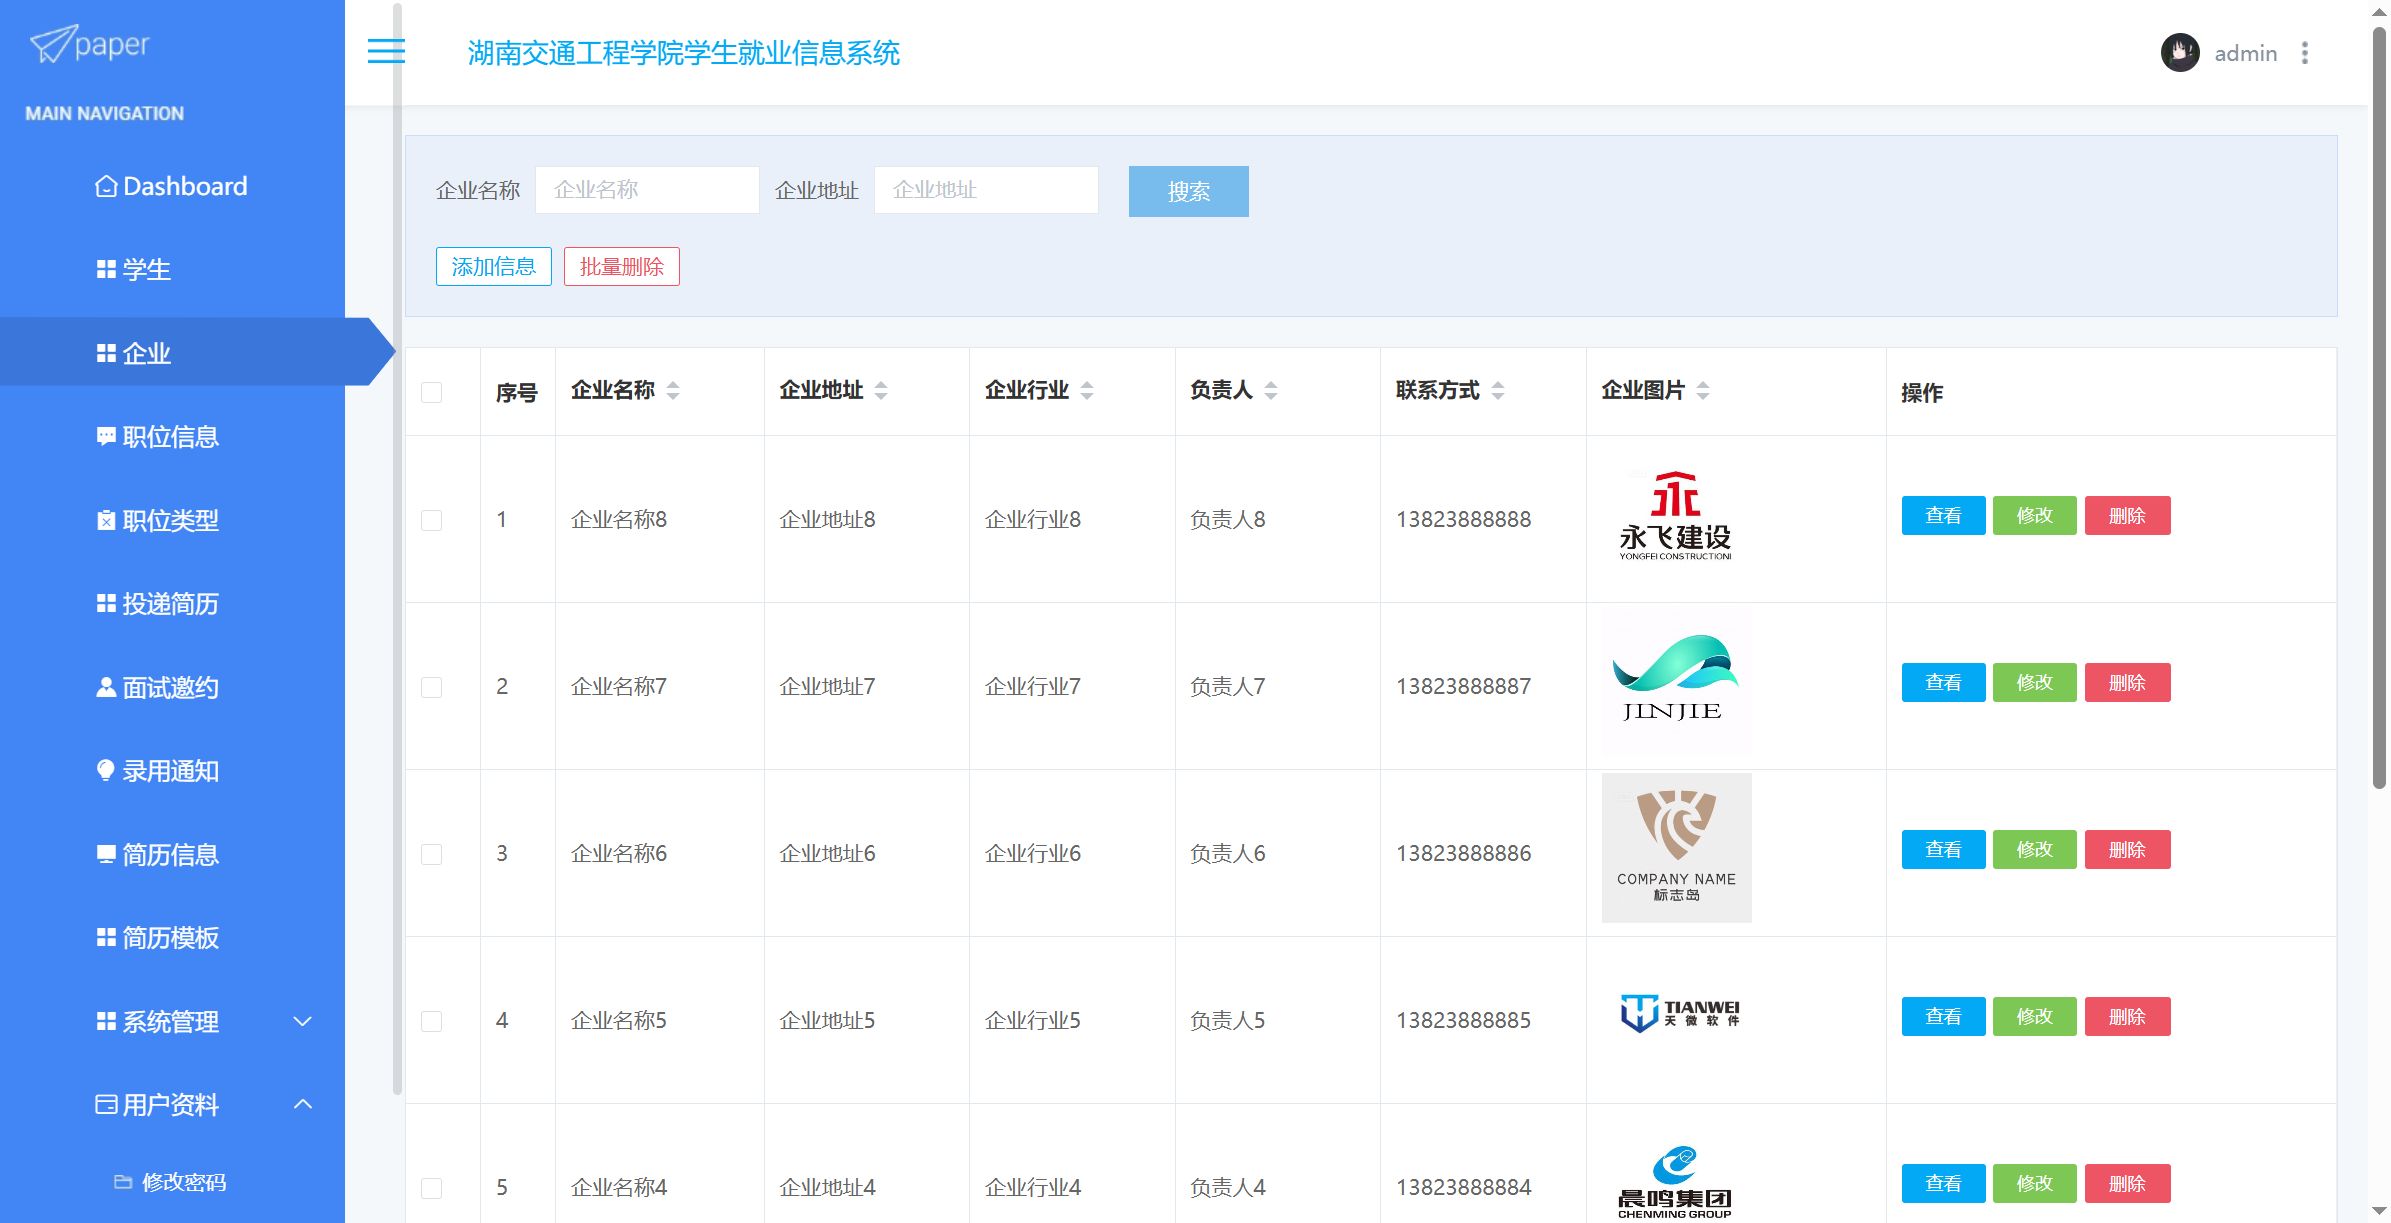Open the 修改密码 submenu item
Screen dimensions: 2391x1223
coord(172,1182)
